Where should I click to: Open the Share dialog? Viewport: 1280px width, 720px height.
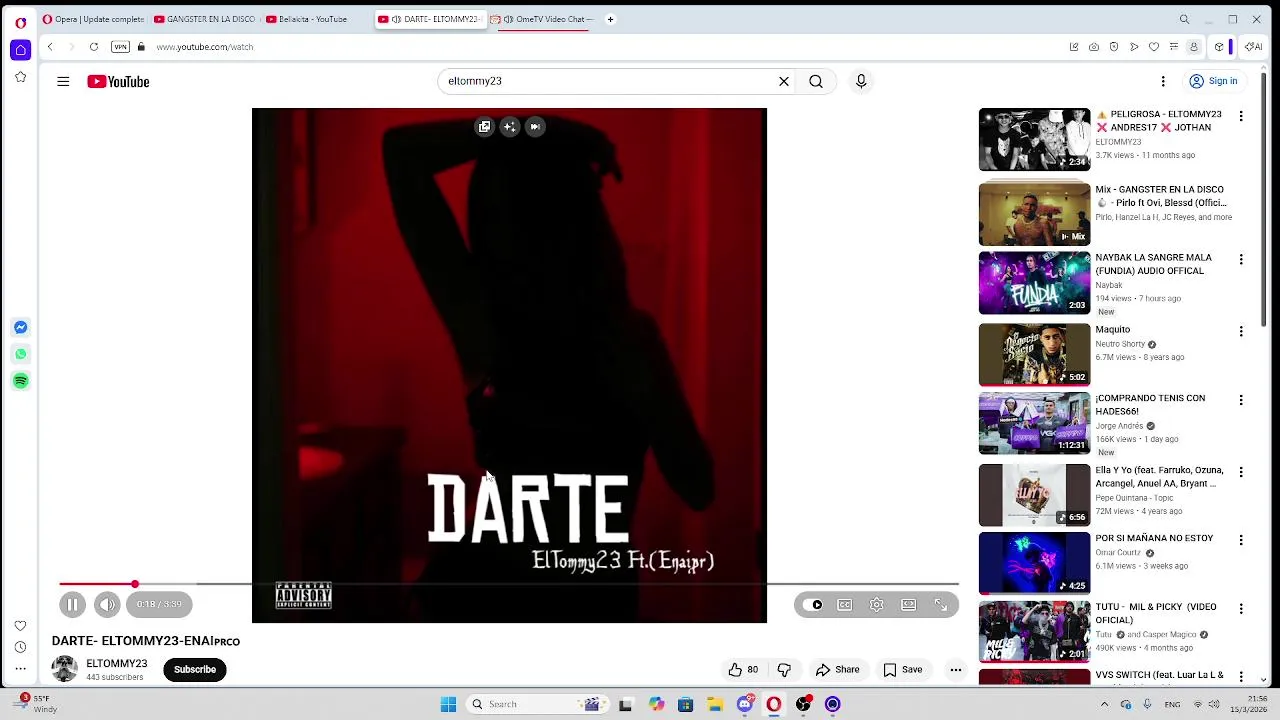click(837, 670)
